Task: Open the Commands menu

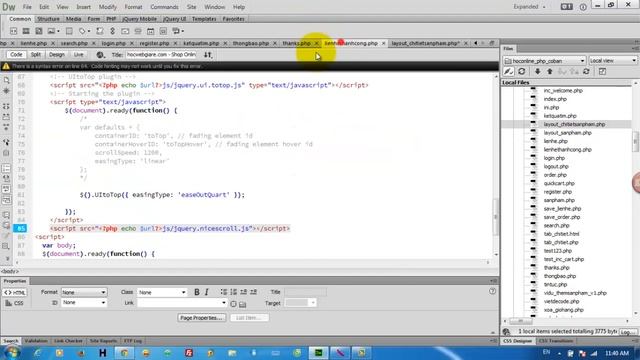Action: 164,7
